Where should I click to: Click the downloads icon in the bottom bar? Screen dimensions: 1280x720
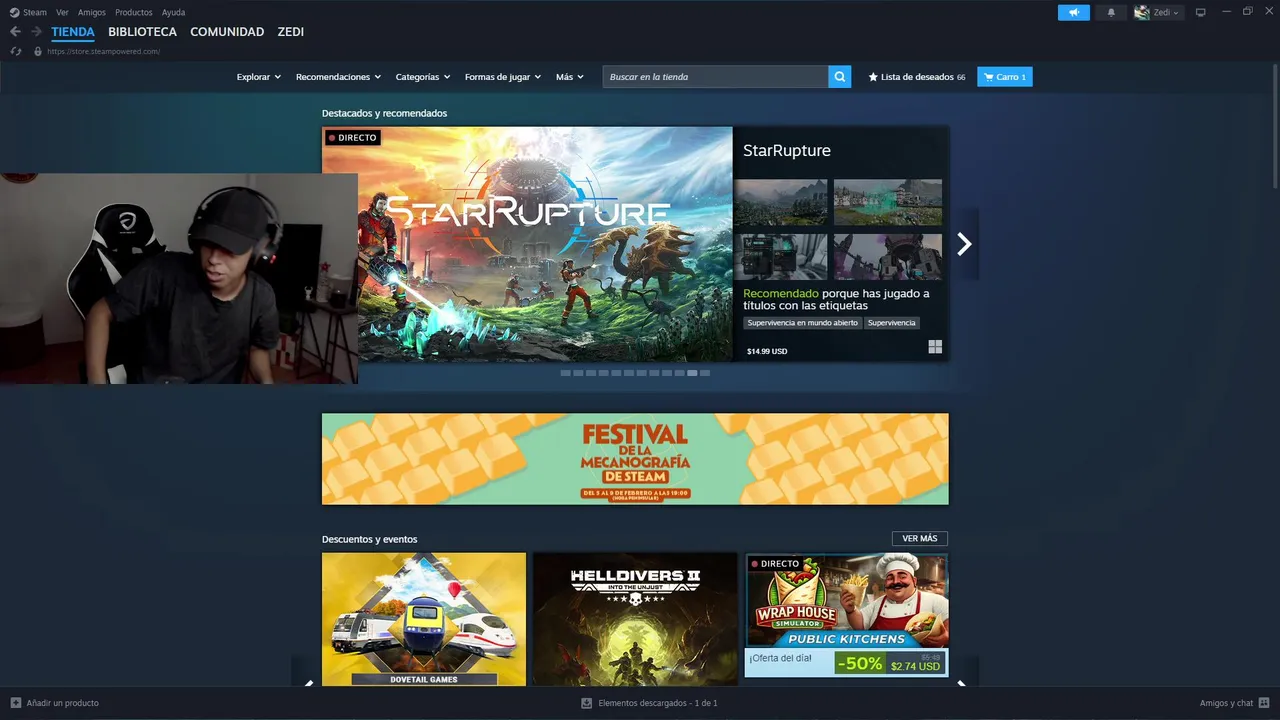click(x=587, y=703)
